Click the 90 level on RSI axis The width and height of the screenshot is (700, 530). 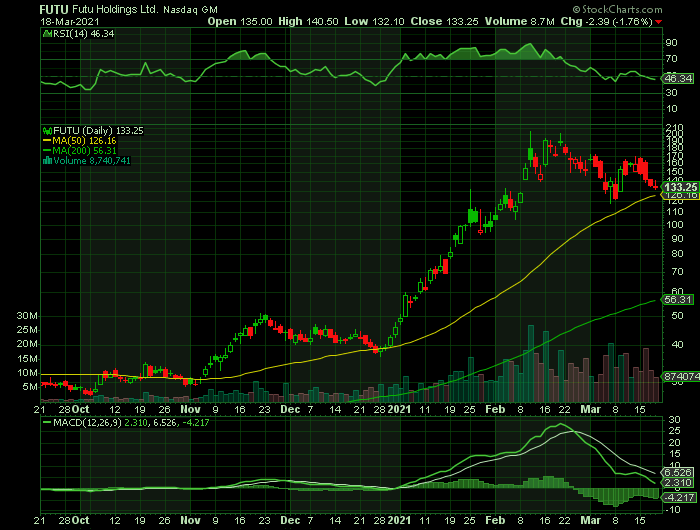click(x=671, y=43)
